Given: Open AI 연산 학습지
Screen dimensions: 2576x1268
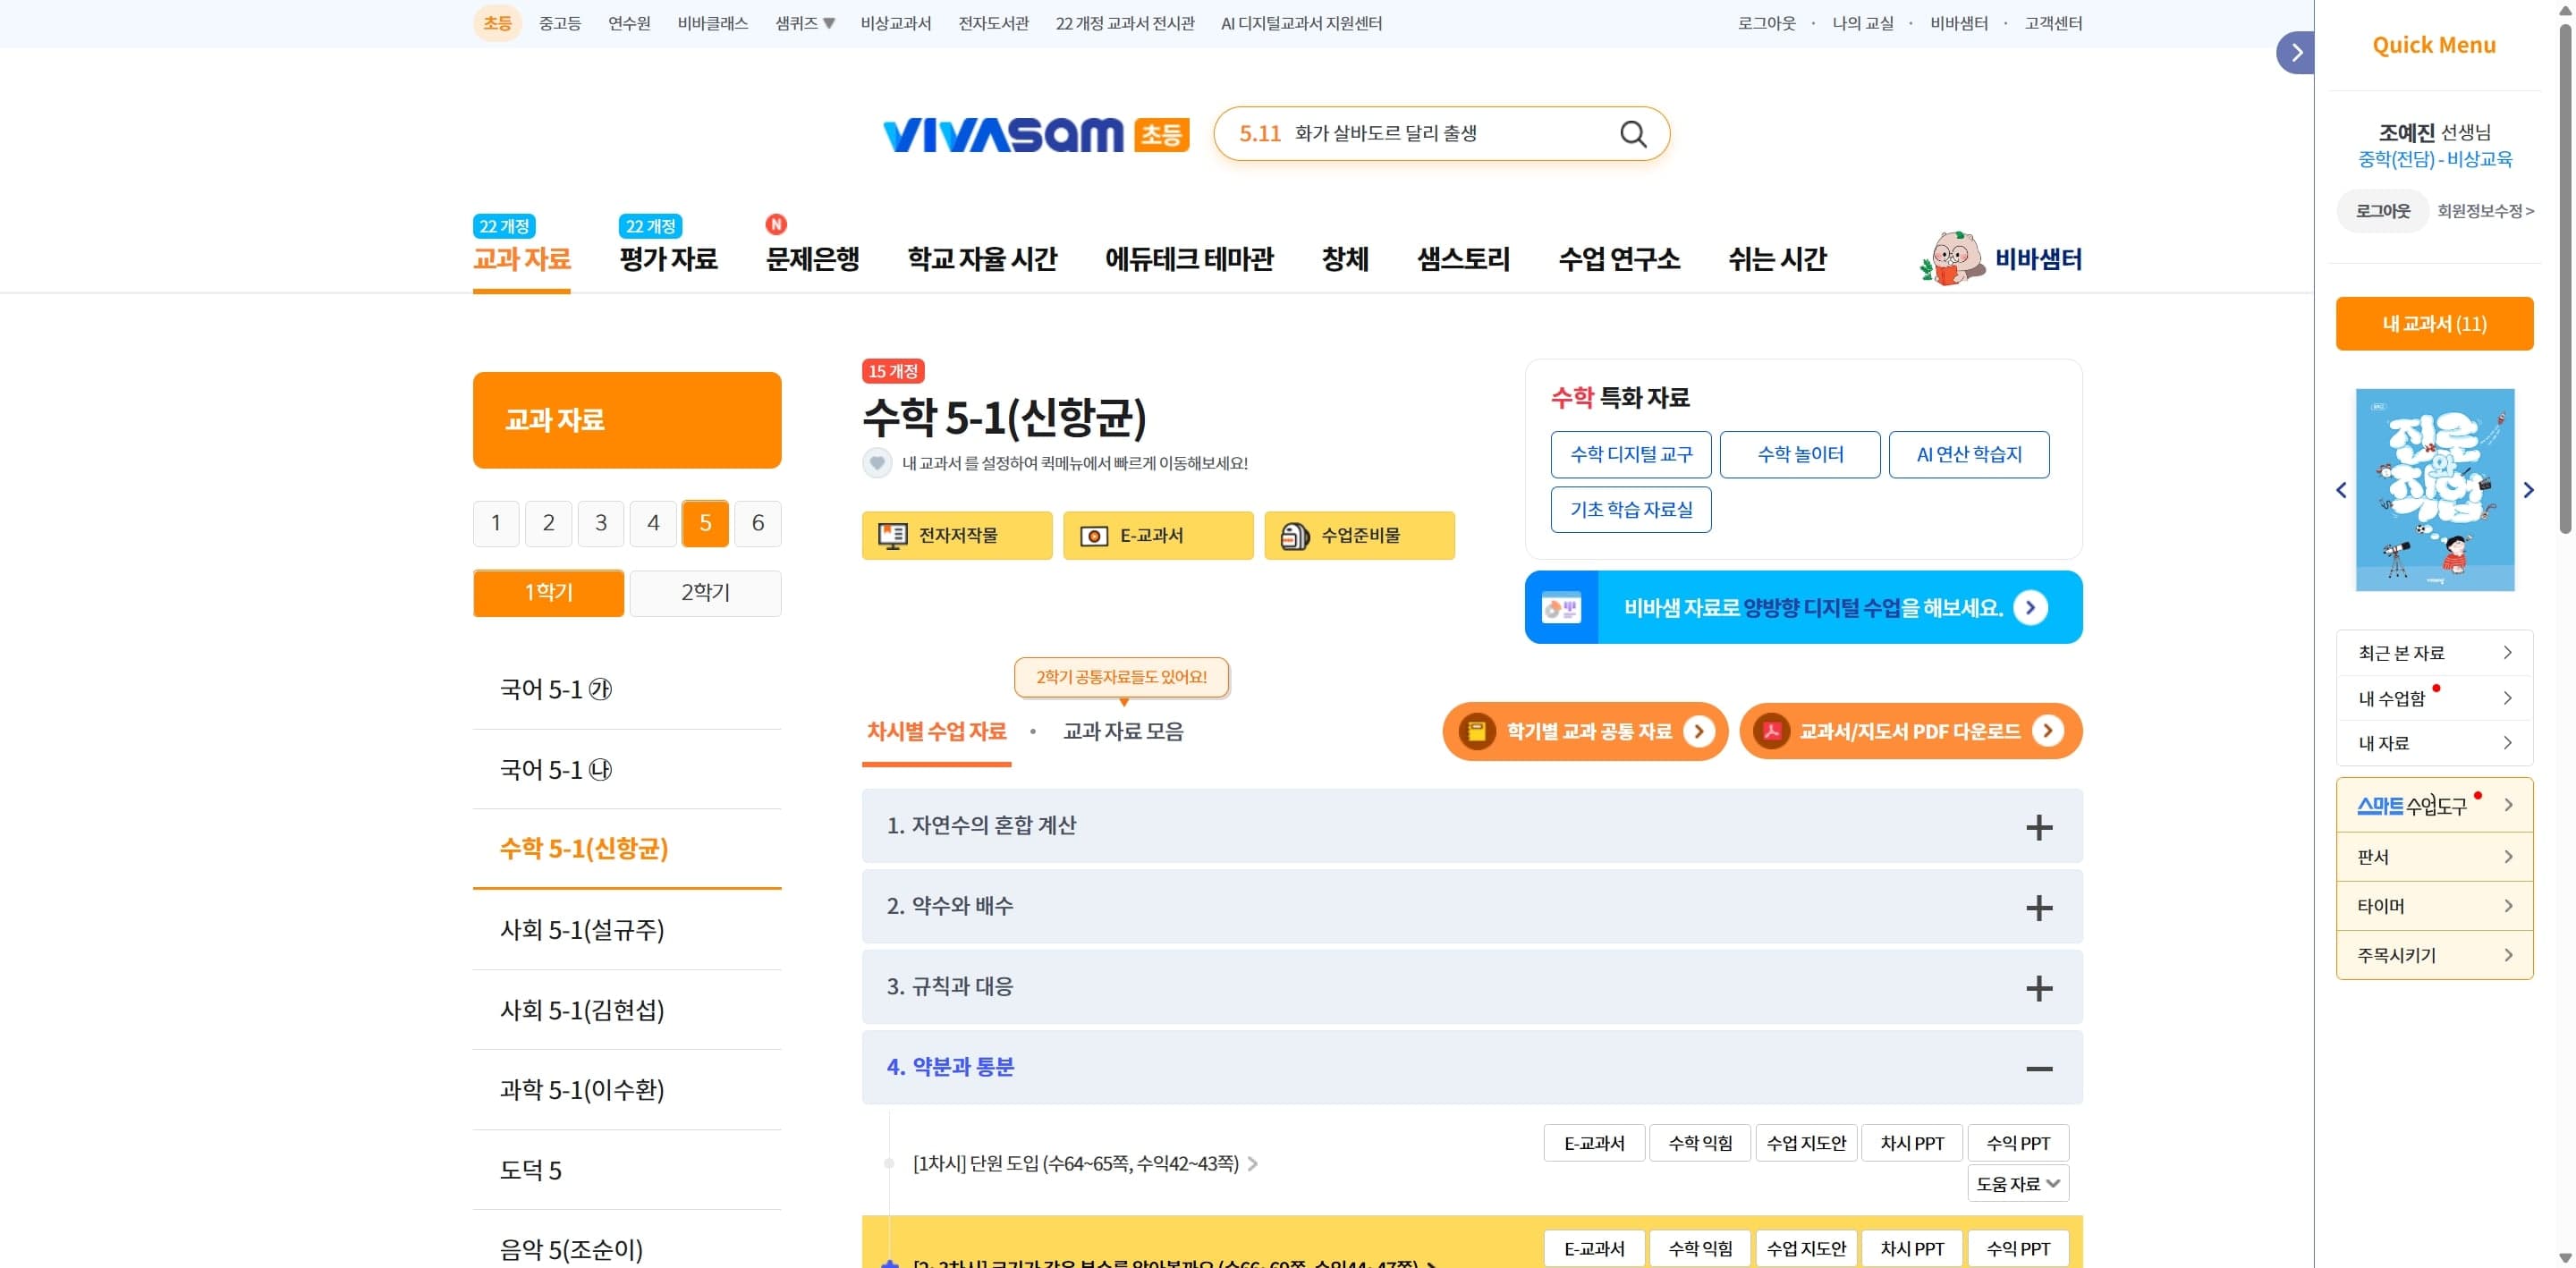Looking at the screenshot, I should tap(1969, 454).
